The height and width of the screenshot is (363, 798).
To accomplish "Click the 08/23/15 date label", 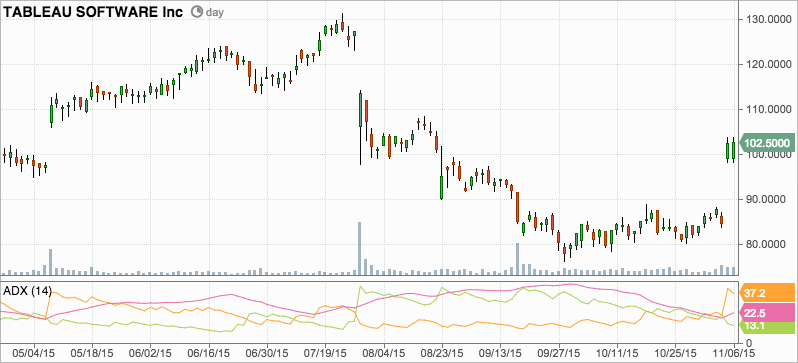I will [x=442, y=352].
